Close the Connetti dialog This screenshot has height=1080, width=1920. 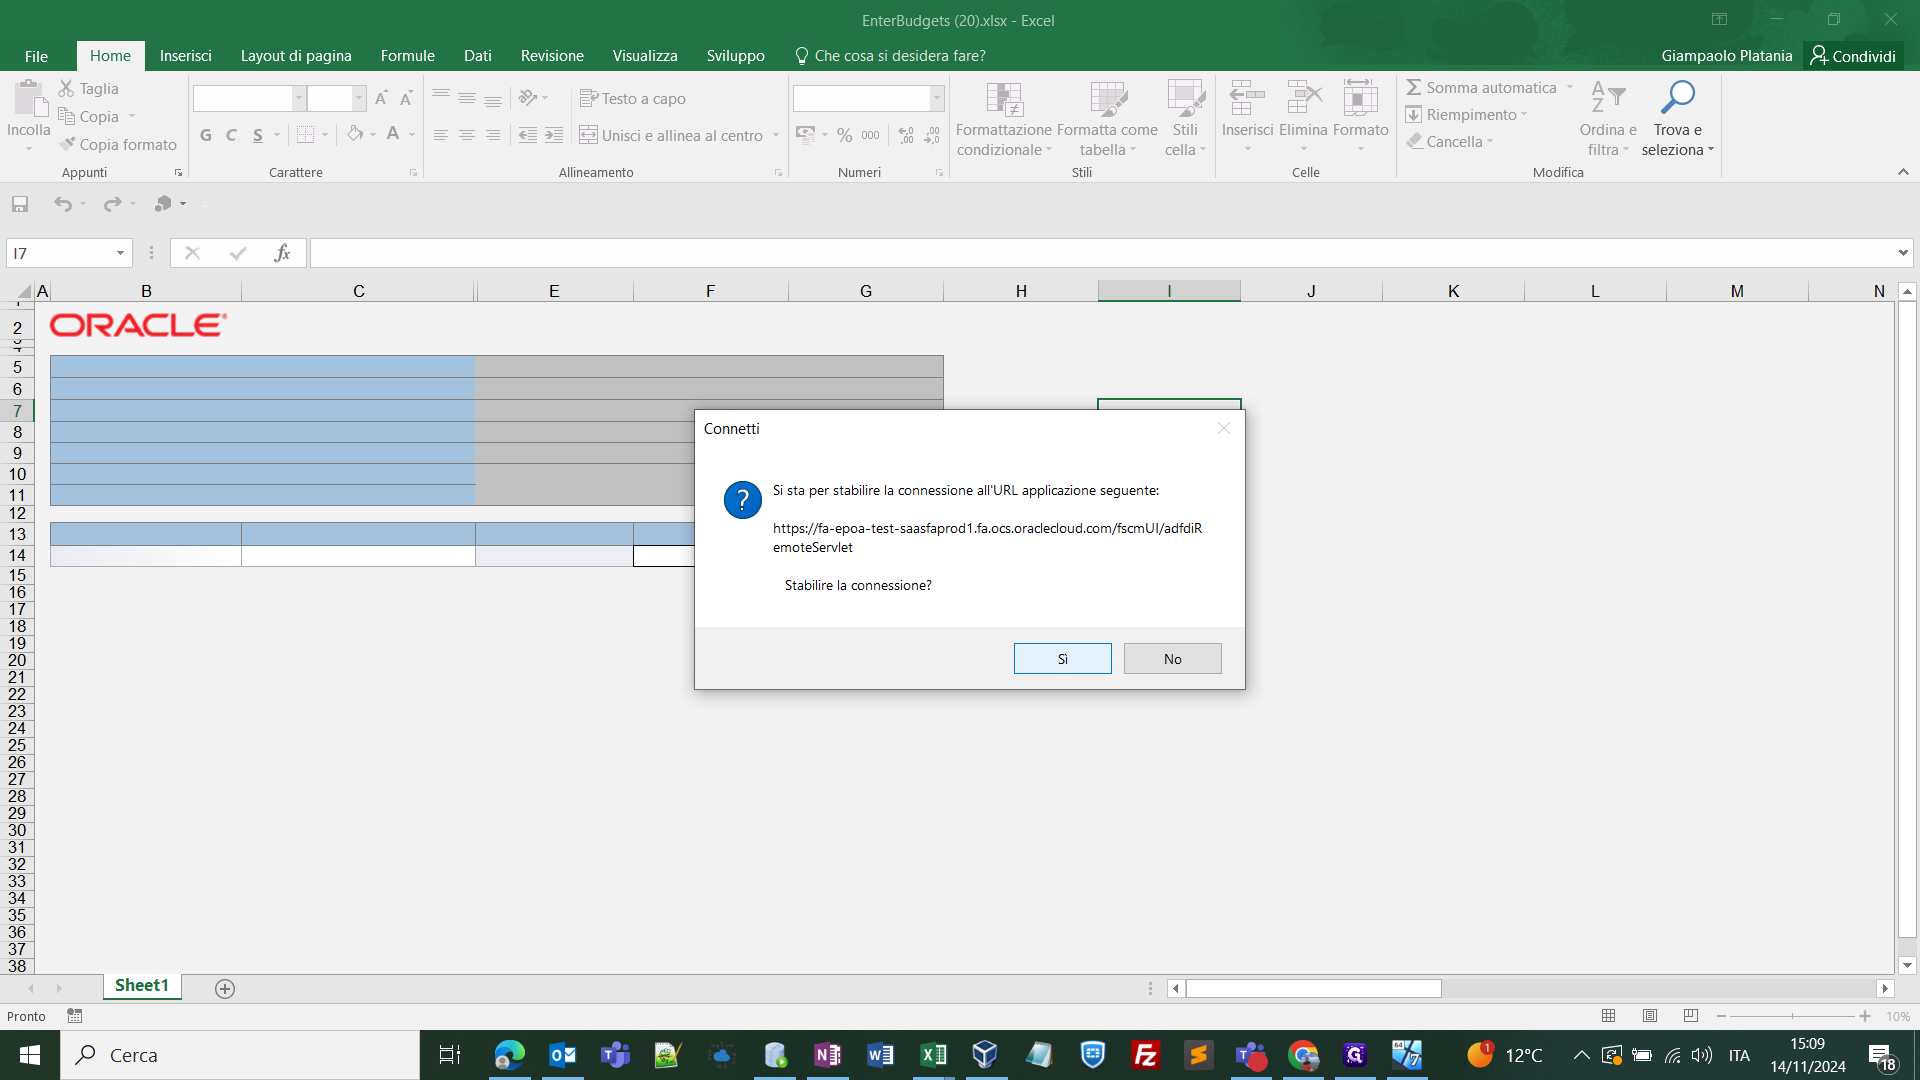click(x=1223, y=428)
